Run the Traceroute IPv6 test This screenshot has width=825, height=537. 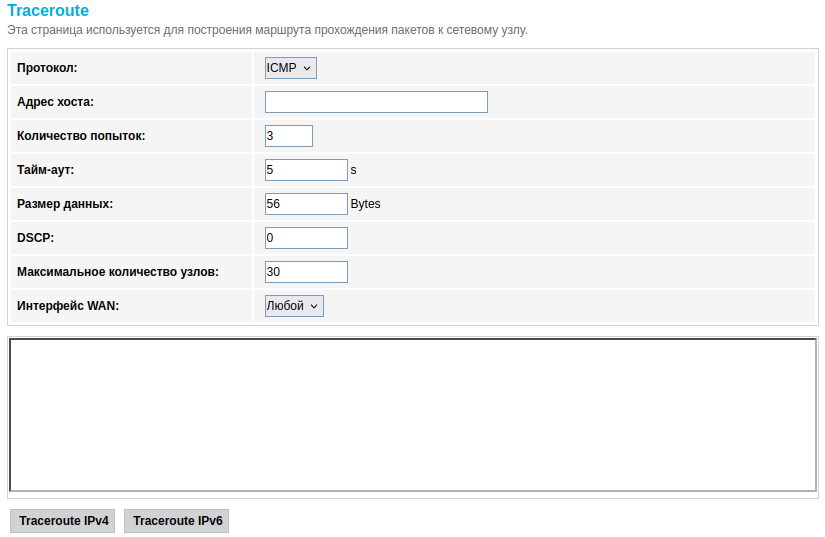click(177, 521)
